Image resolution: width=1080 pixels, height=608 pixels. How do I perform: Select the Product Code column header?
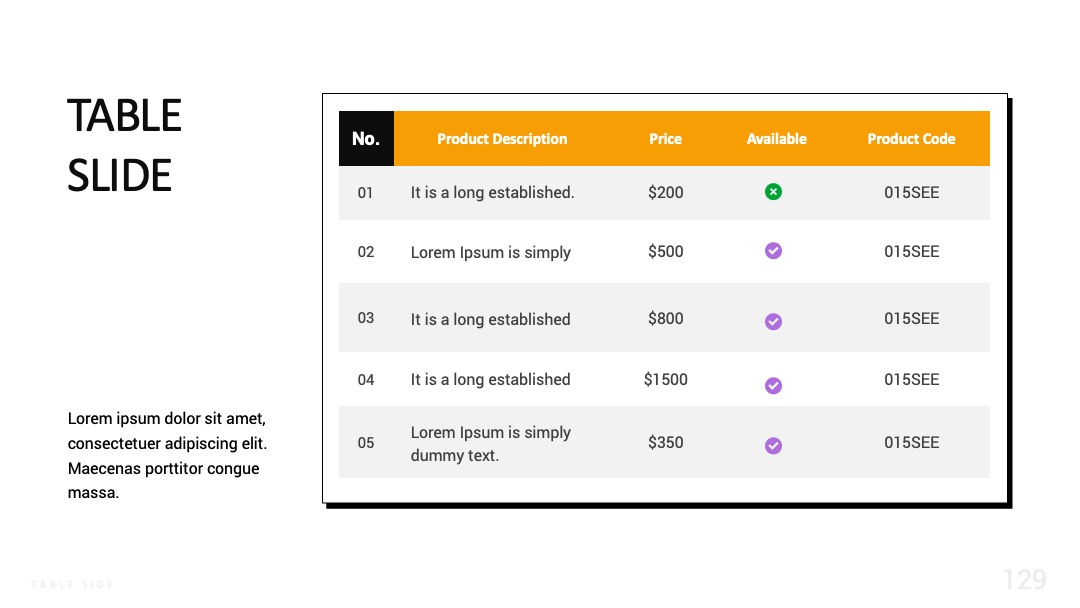pyautogui.click(x=911, y=139)
